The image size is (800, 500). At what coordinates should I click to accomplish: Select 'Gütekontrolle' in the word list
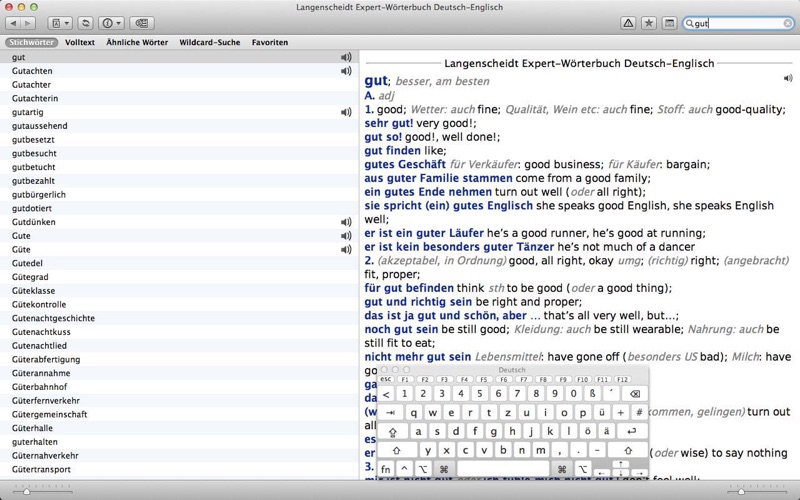click(179, 305)
